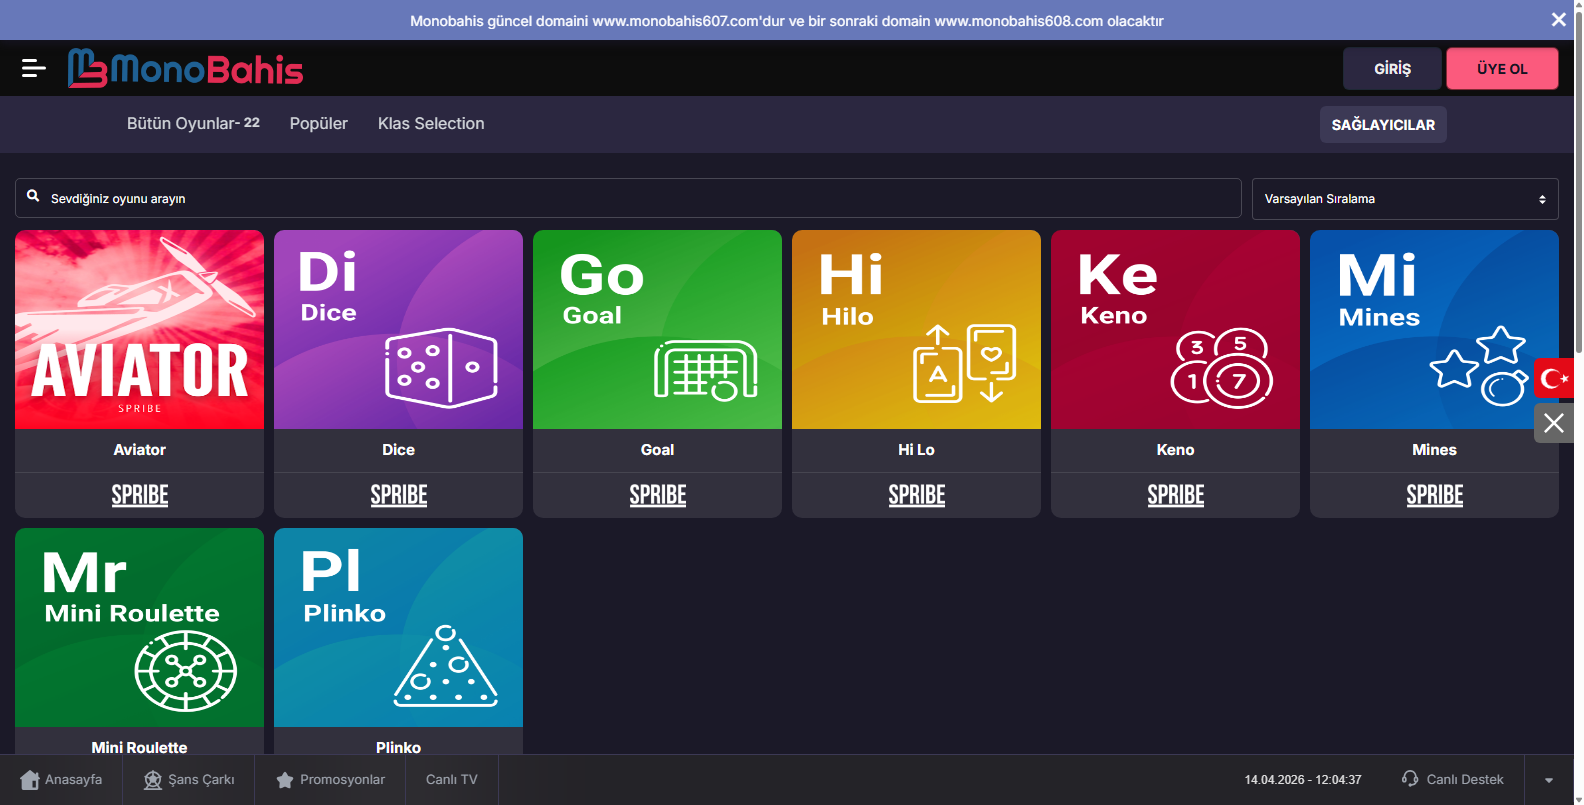The image size is (1584, 805).
Task: Click the Spribe logo under Aviator
Action: (x=139, y=495)
